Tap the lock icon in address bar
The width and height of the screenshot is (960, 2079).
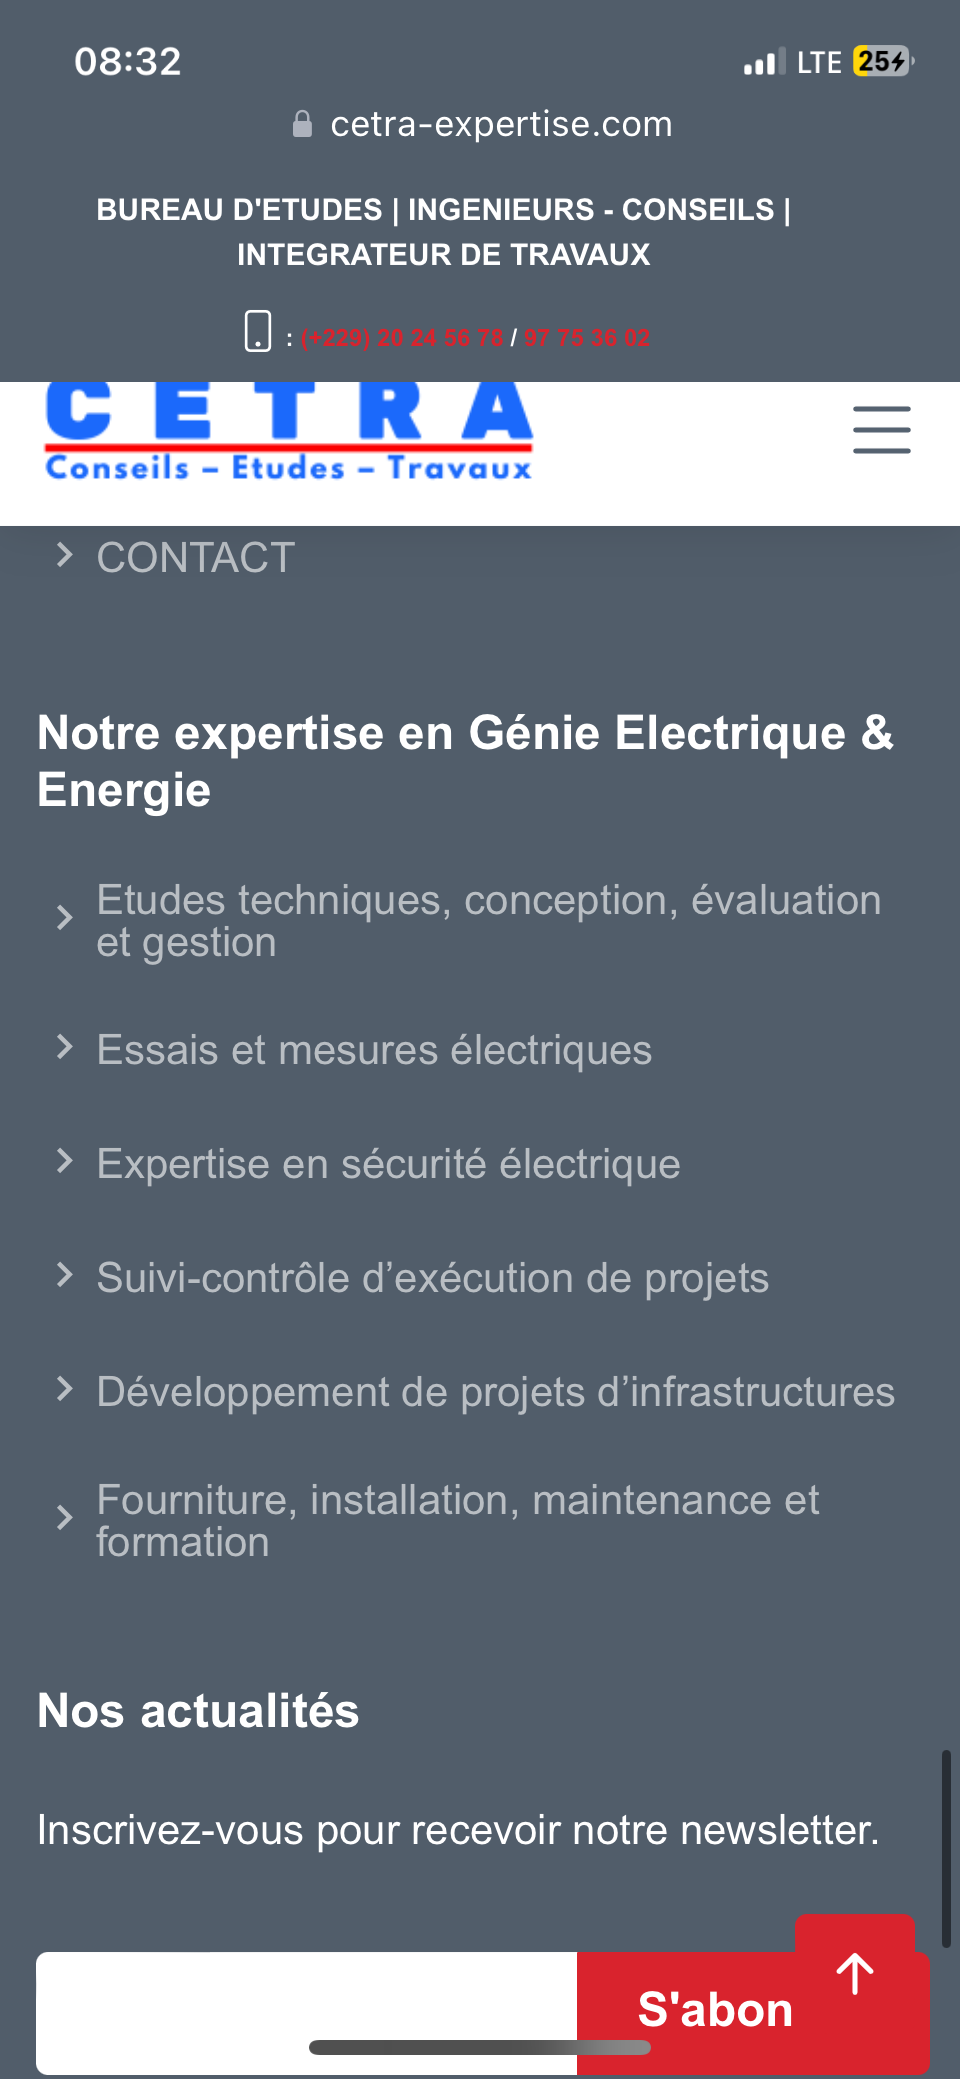(302, 124)
